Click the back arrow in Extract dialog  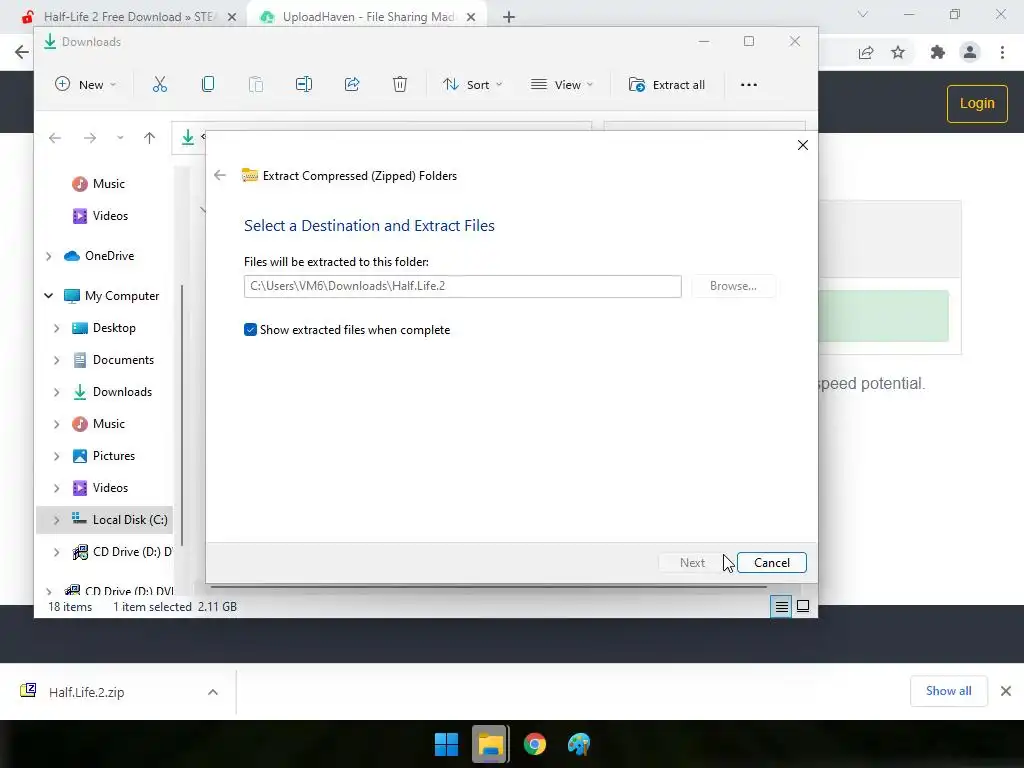pyautogui.click(x=220, y=175)
